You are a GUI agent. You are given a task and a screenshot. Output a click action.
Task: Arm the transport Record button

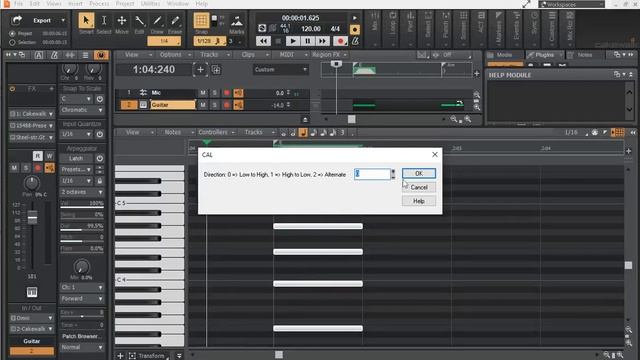pyautogui.click(x=340, y=41)
